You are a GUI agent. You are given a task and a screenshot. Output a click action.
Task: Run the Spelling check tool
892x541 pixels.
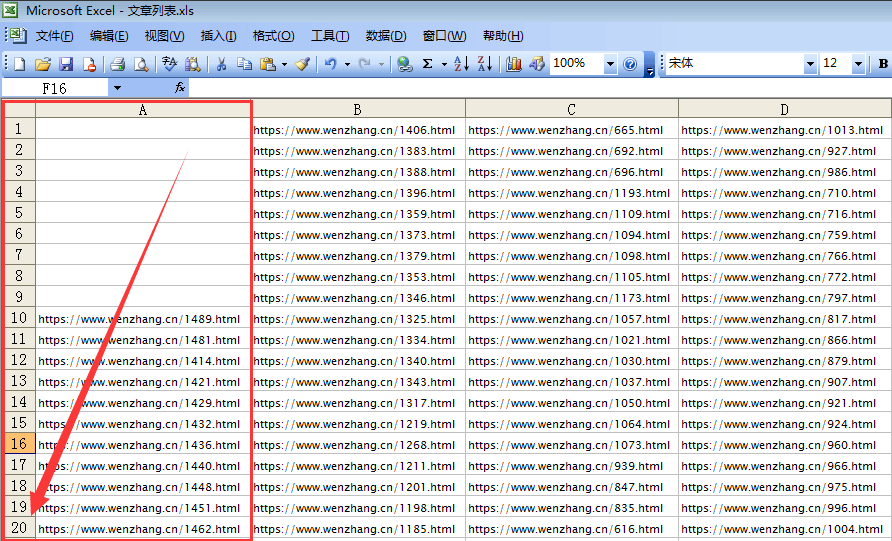click(169, 64)
